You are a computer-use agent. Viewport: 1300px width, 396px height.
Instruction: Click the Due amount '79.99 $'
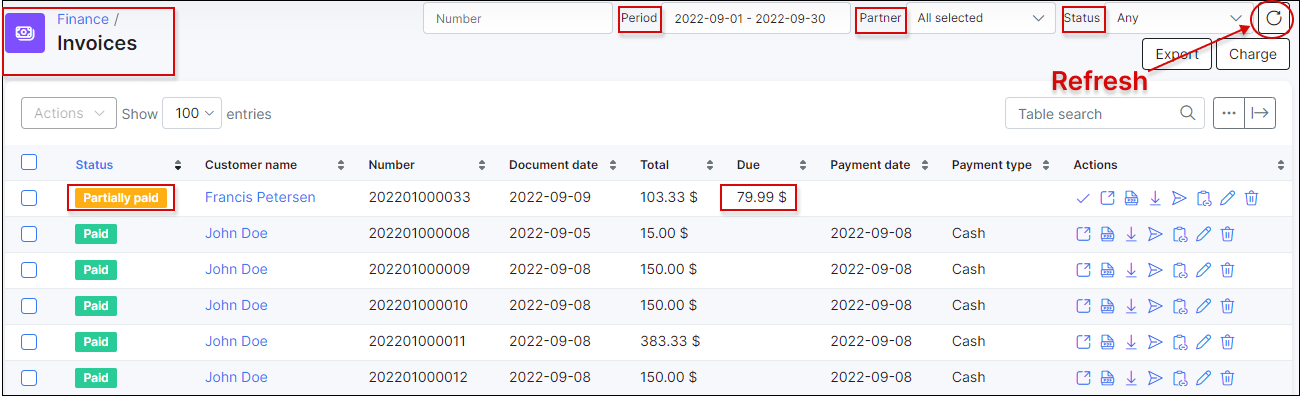click(761, 198)
